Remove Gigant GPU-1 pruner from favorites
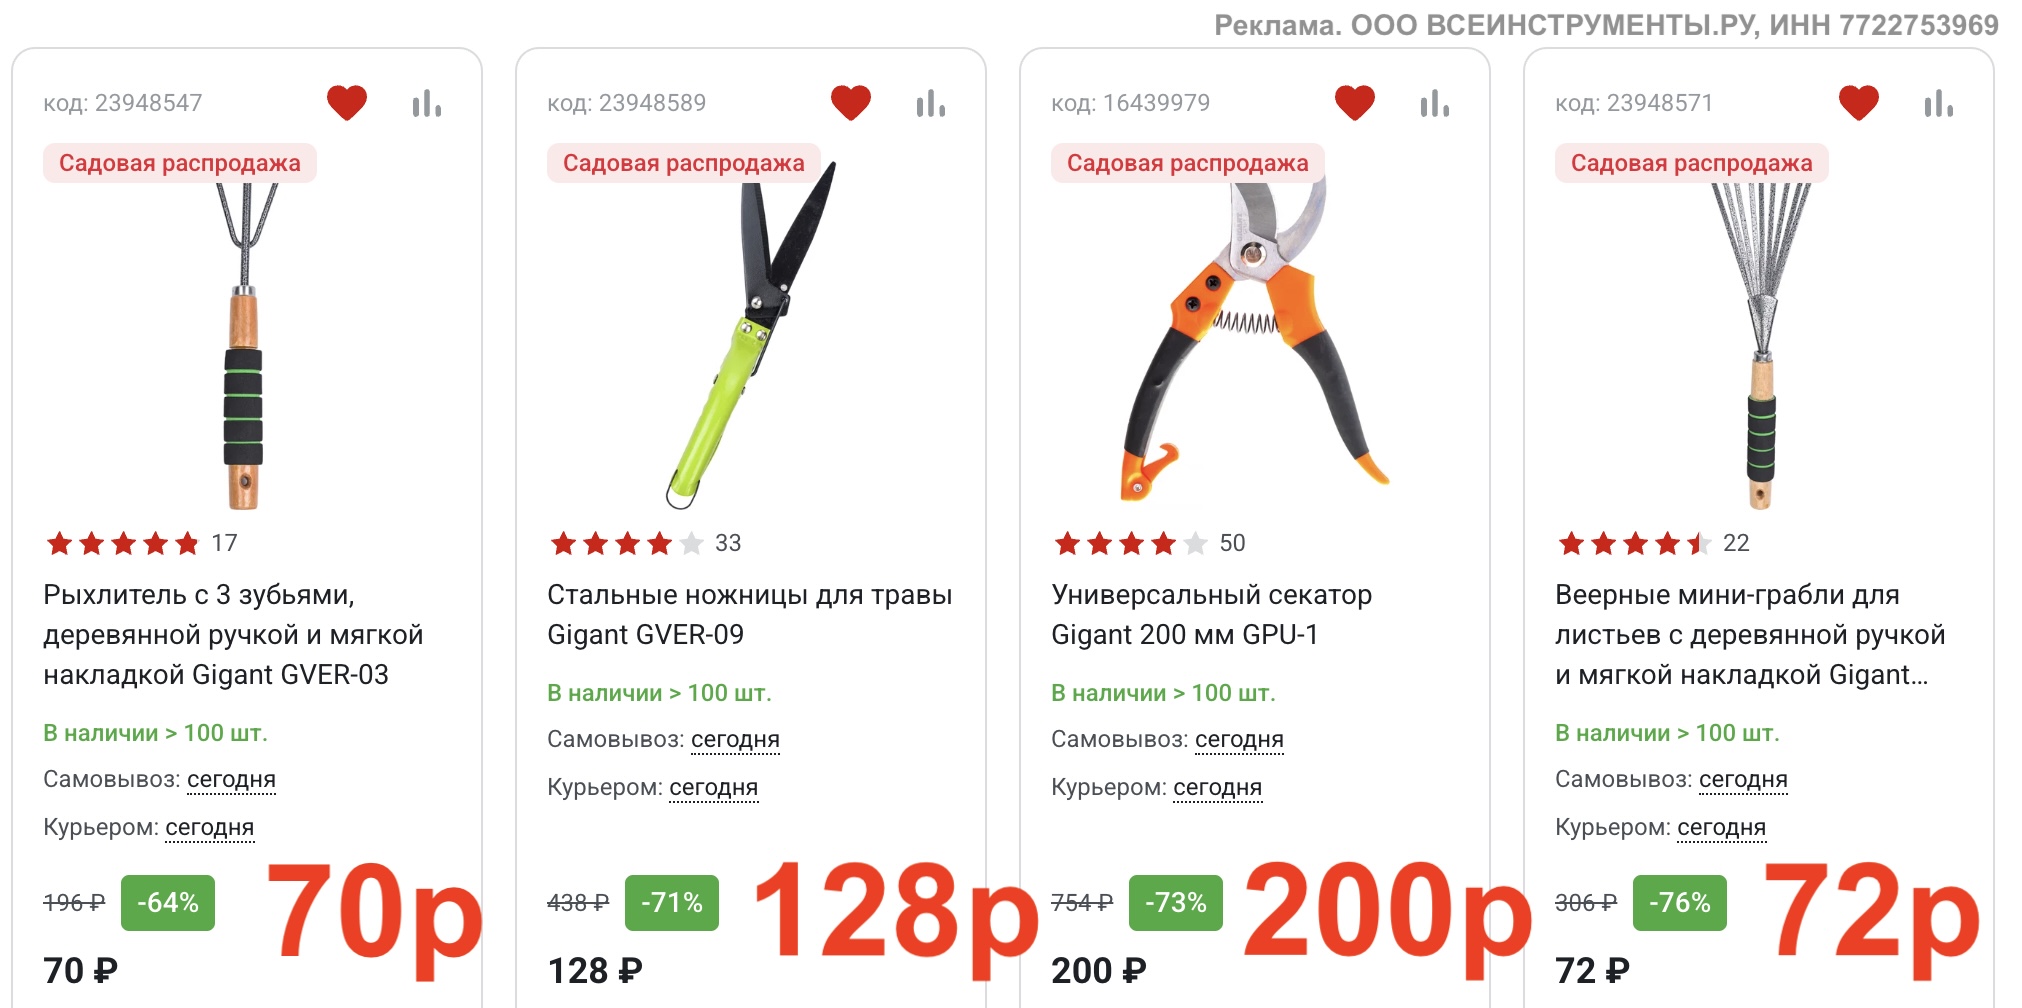 1355,103
